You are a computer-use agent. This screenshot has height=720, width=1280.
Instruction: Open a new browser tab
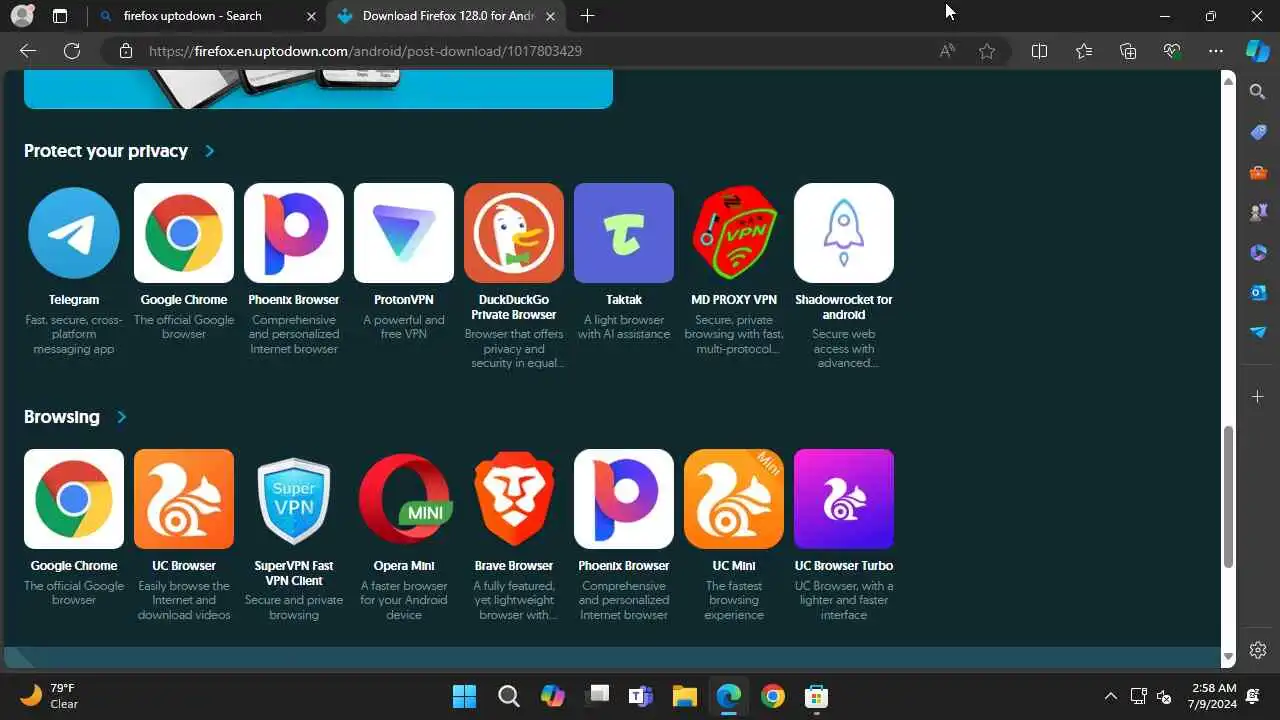pos(587,16)
